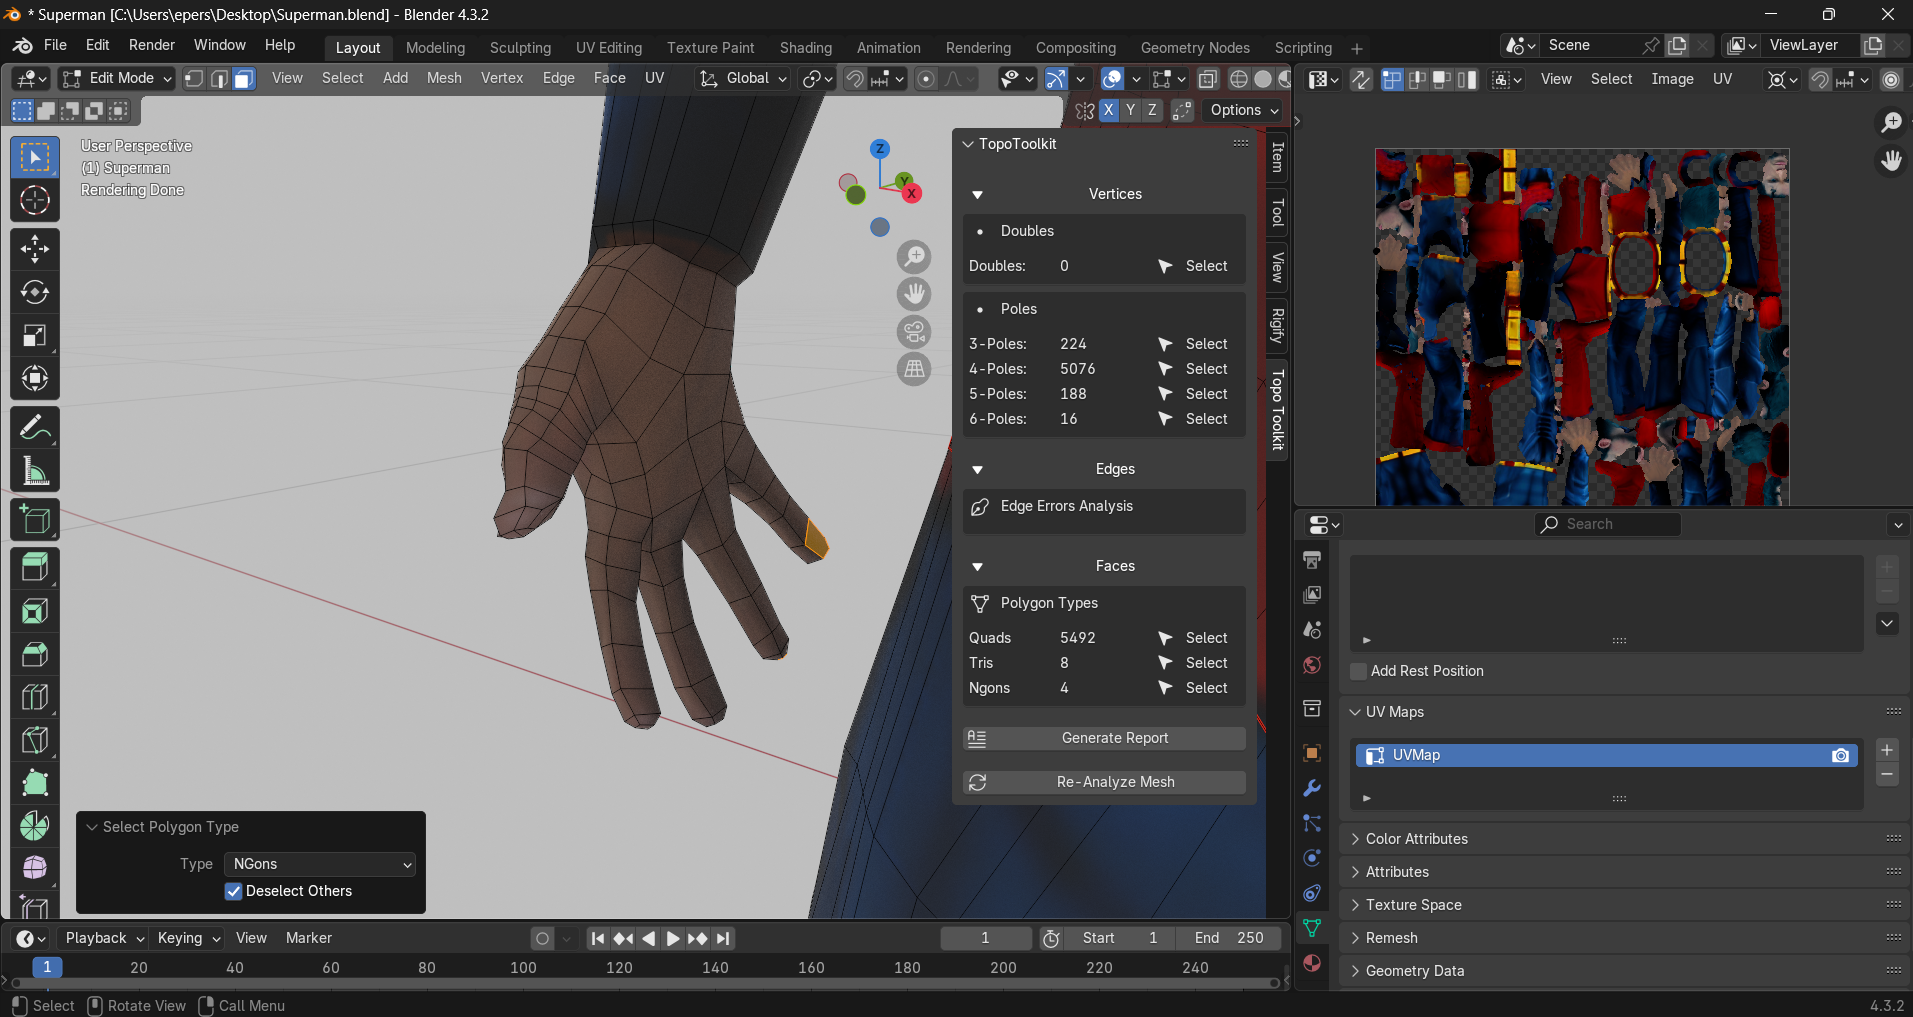
Task: Toggle UVMap active render camera icon
Action: 1840,755
